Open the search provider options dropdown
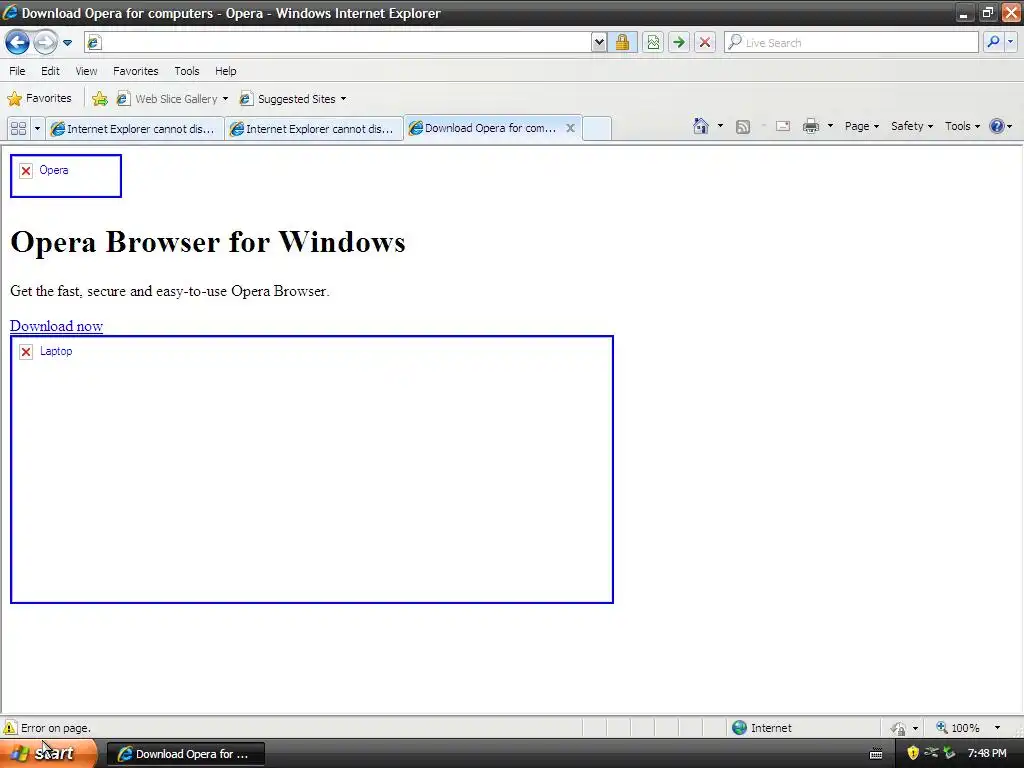 [x=1010, y=42]
